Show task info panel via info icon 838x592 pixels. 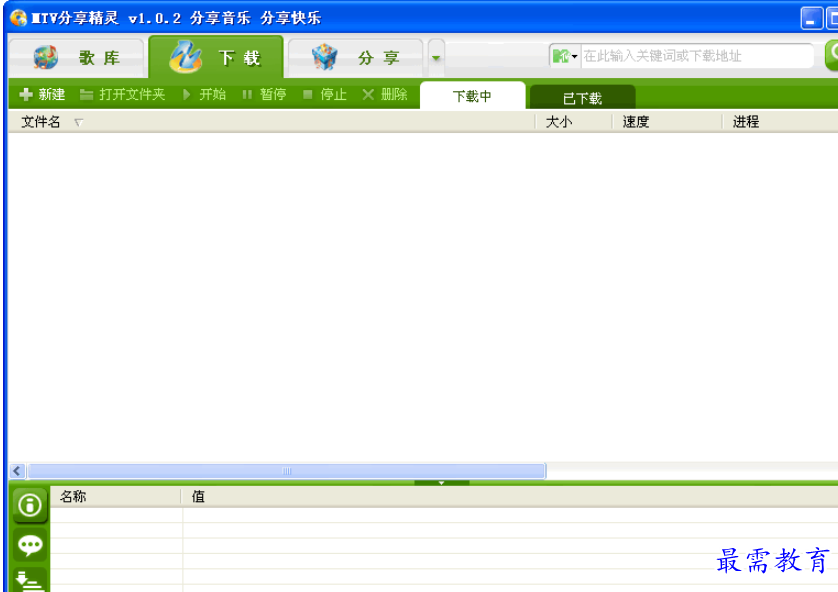(x=30, y=505)
